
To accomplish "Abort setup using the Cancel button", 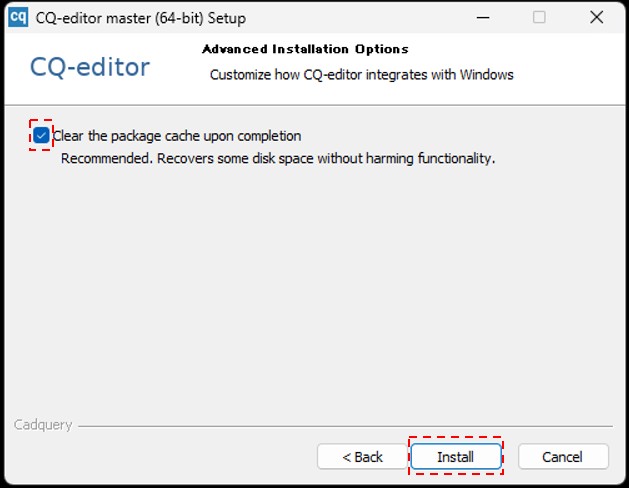I will [562, 457].
